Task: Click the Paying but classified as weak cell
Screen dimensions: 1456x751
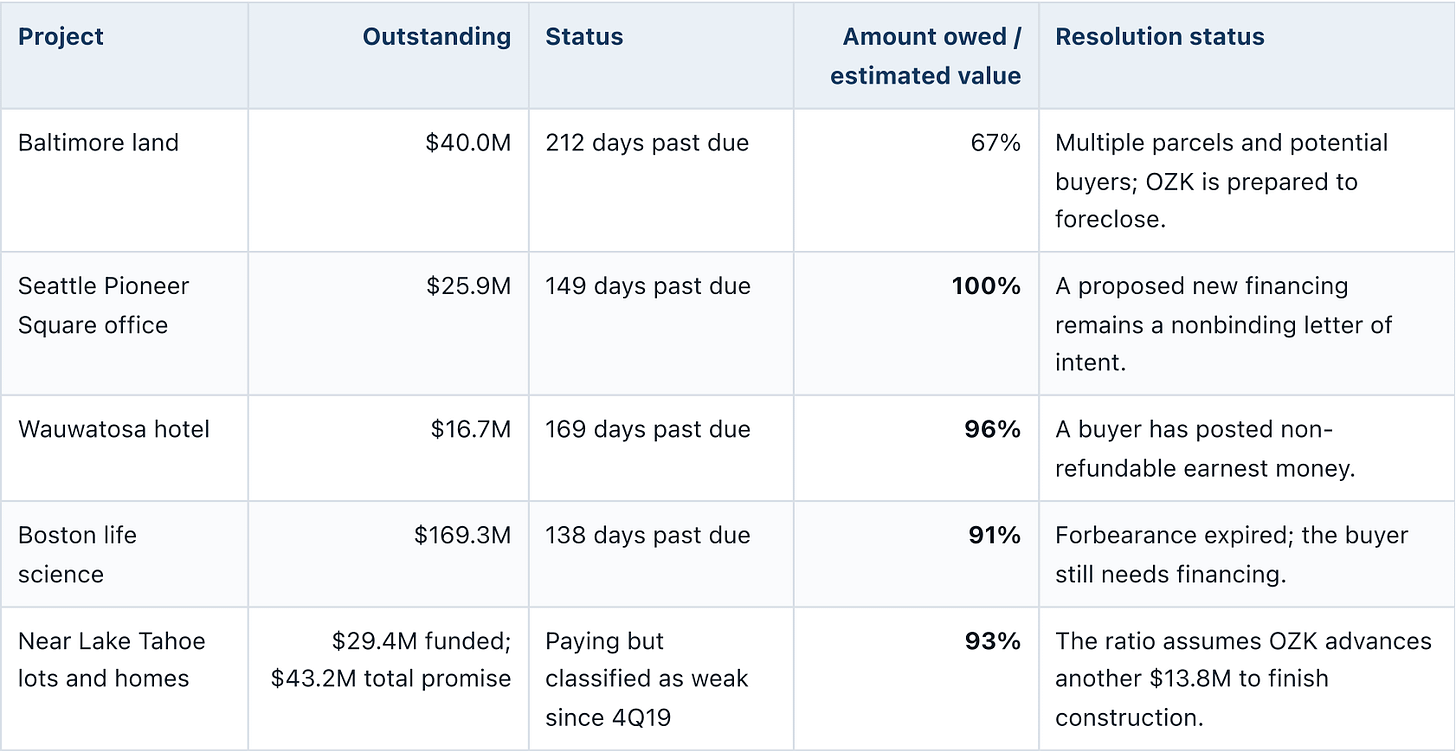Action: tap(646, 679)
